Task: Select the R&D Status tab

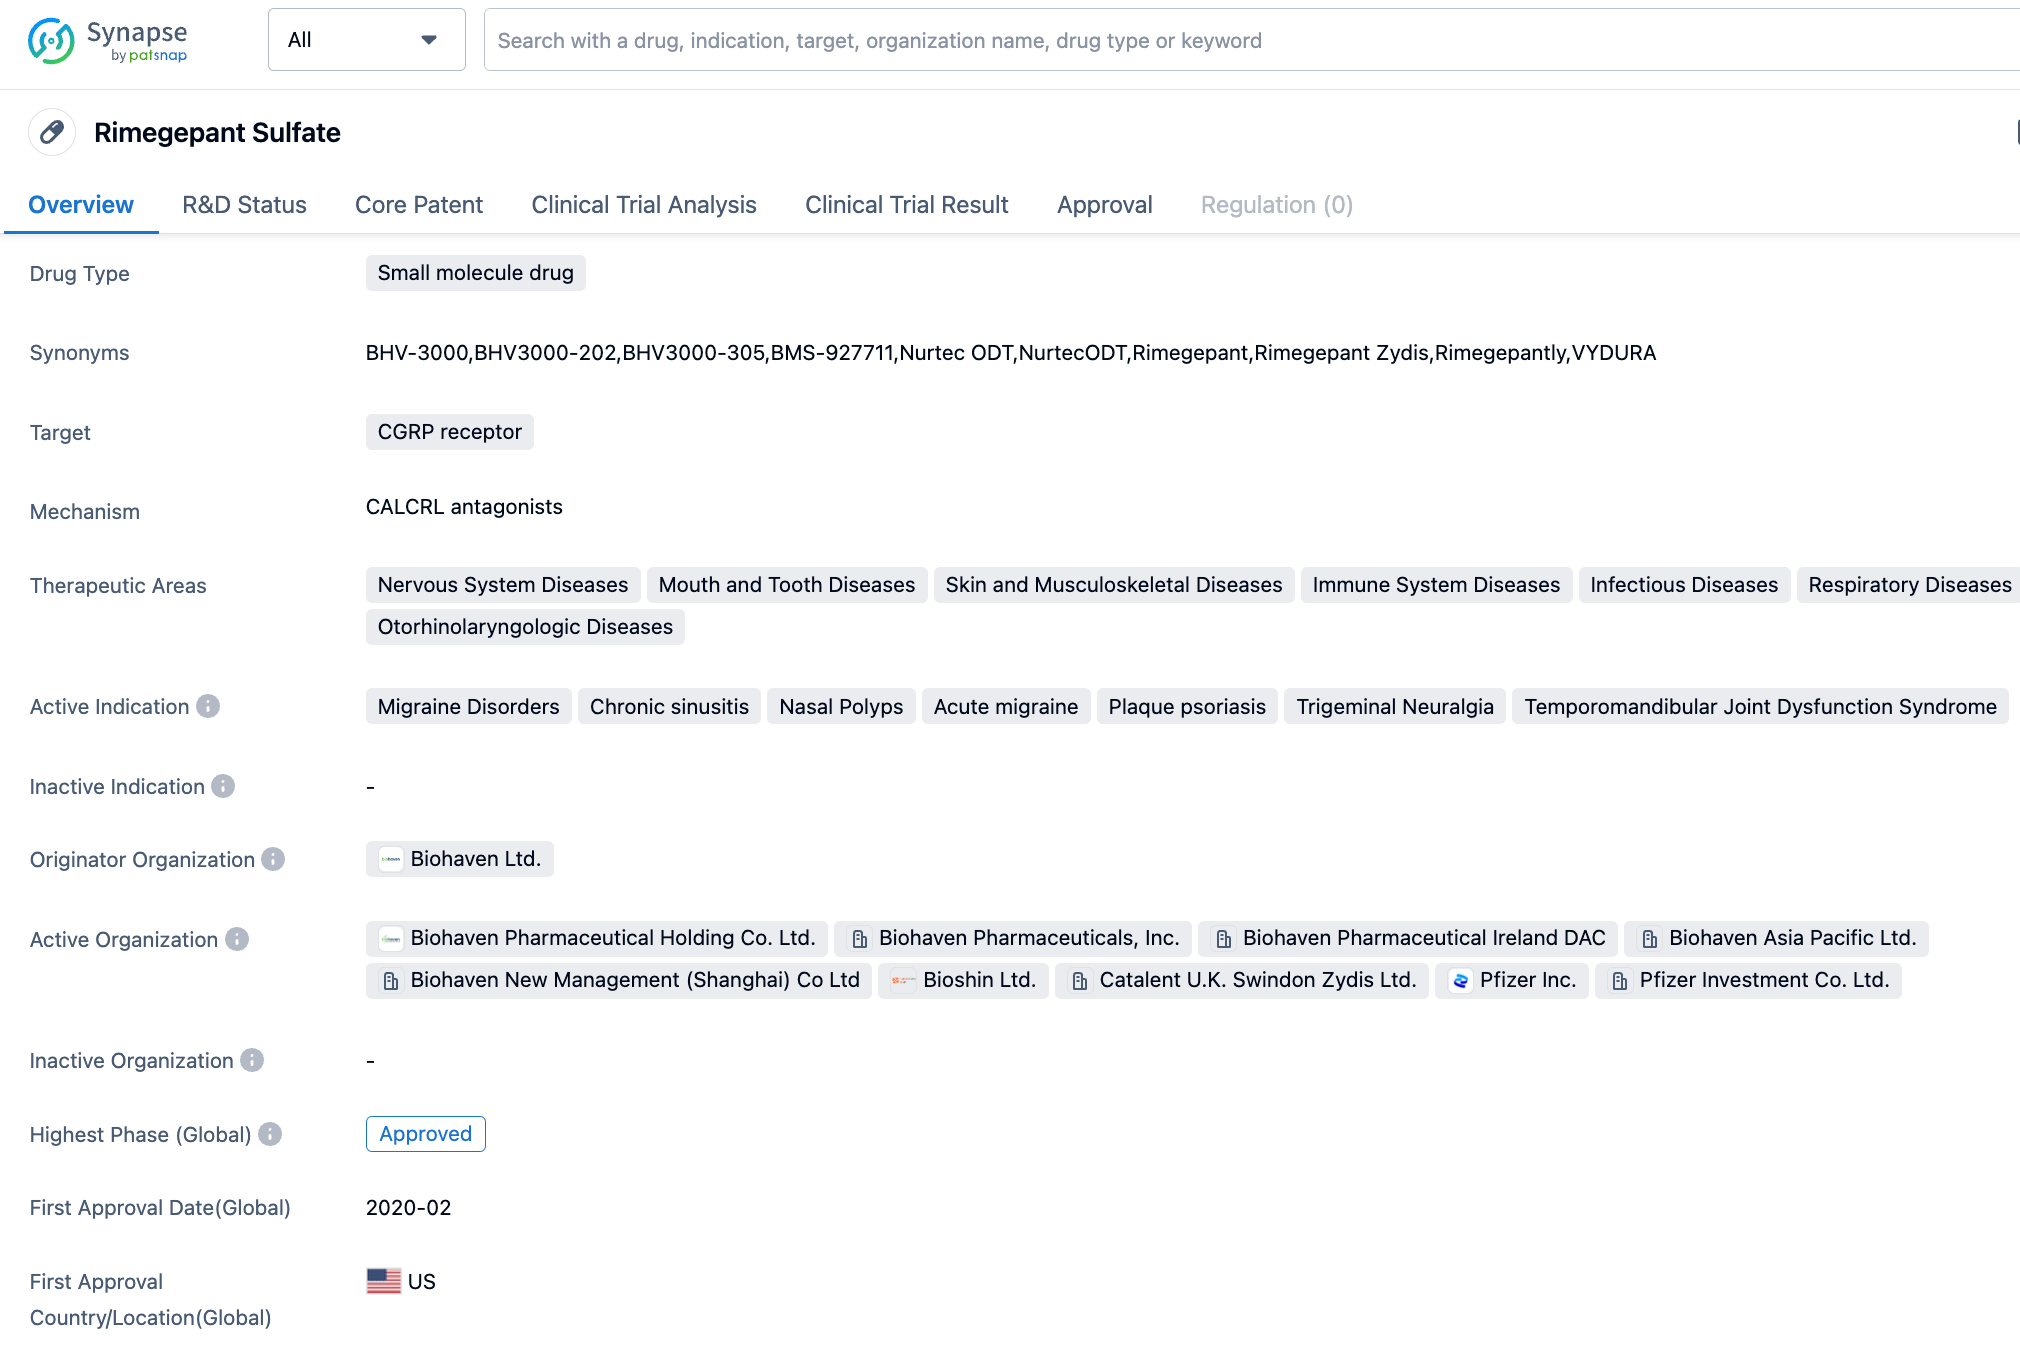Action: (x=243, y=204)
